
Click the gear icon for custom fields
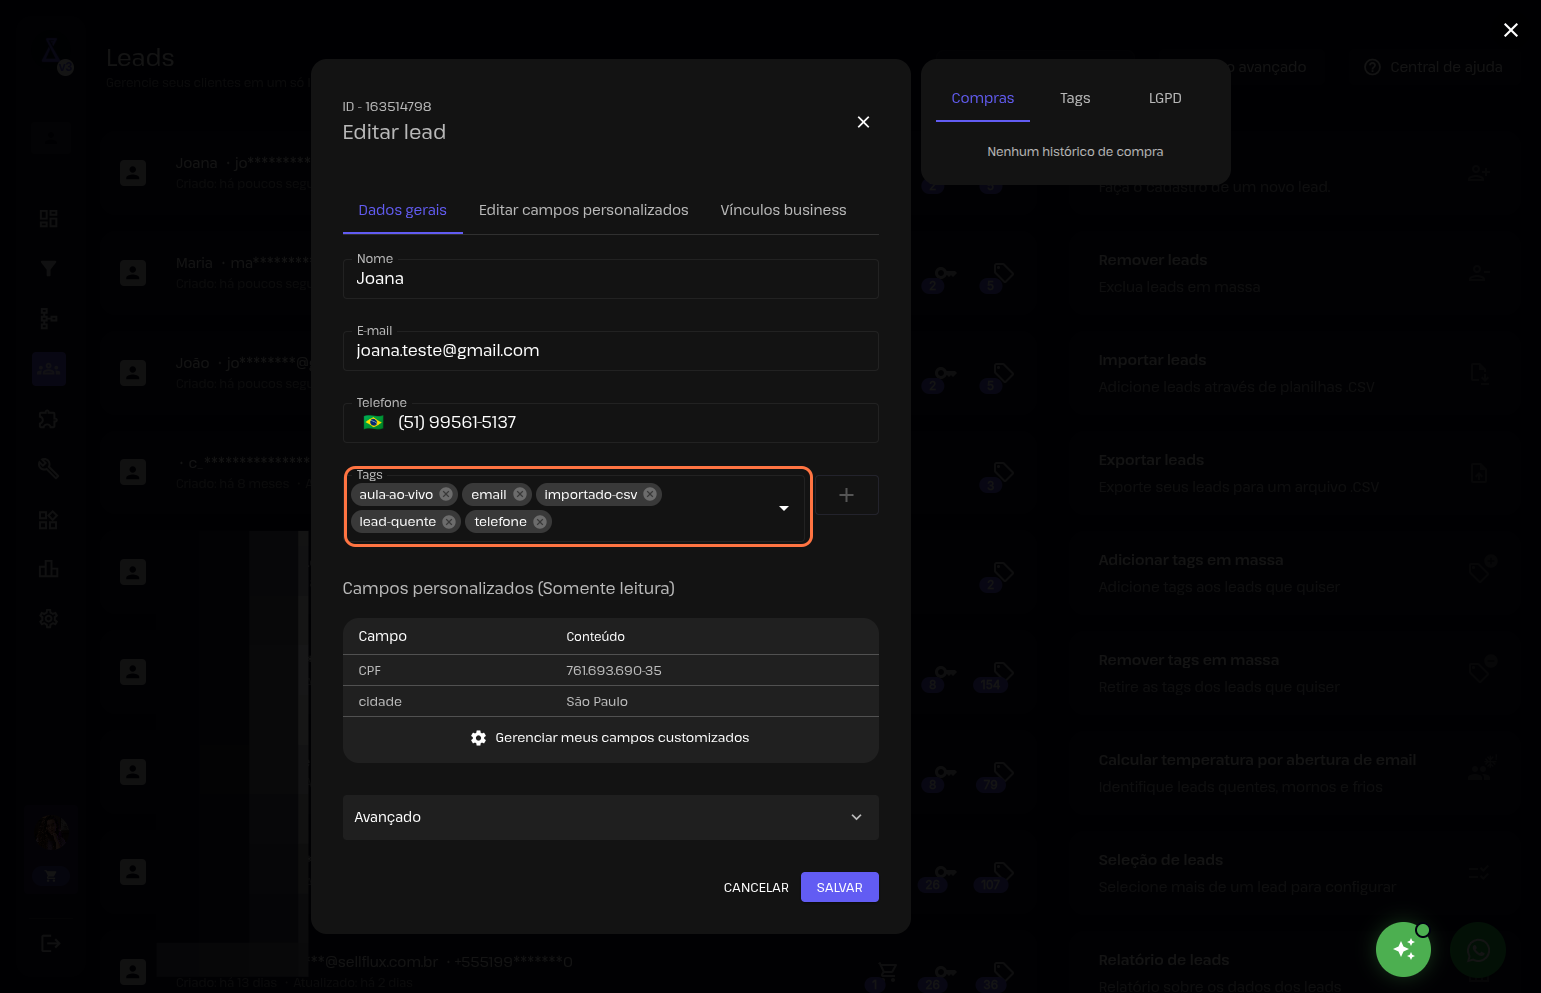pyautogui.click(x=478, y=738)
